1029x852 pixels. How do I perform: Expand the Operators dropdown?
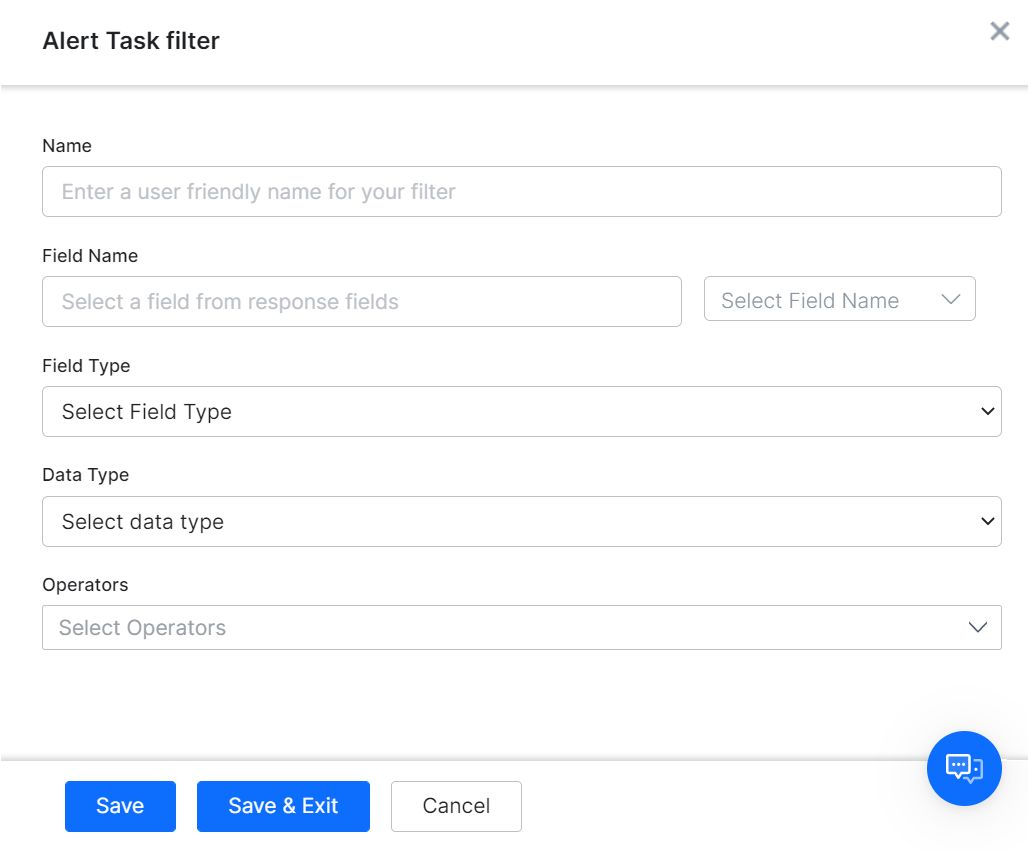point(521,627)
